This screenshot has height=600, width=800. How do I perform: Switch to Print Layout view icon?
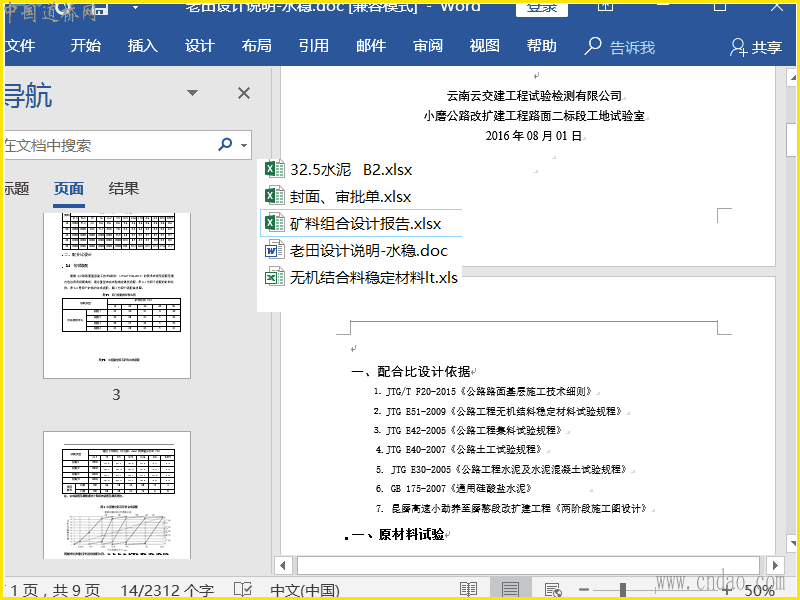point(510,589)
